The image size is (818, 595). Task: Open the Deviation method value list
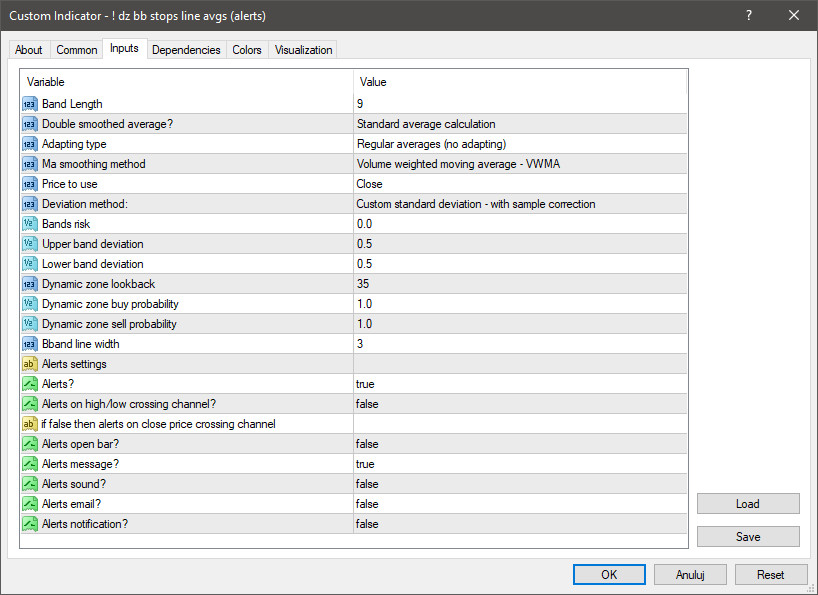[x=520, y=204]
